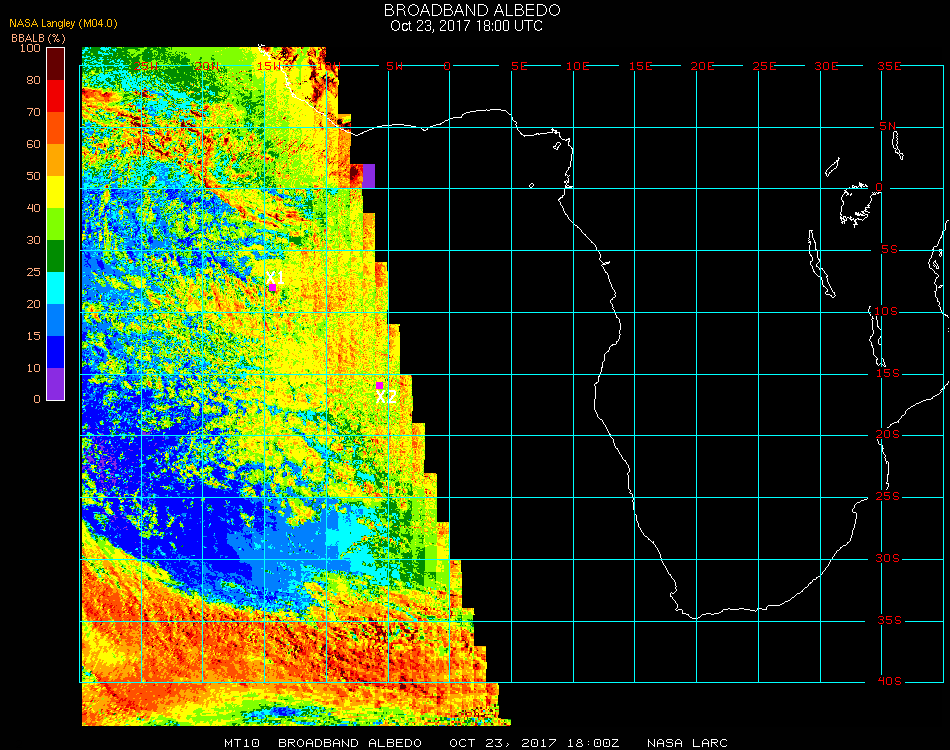Click the '35S' latitude label
This screenshot has height=750, width=950.
(889, 620)
